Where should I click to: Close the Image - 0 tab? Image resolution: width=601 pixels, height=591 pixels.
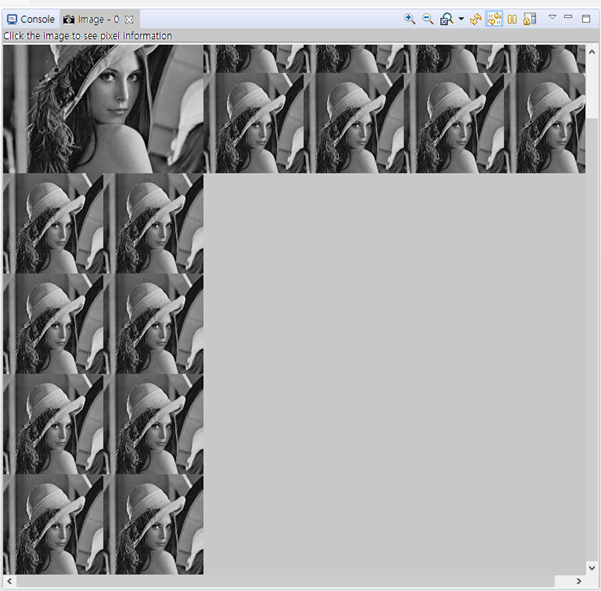pos(130,19)
